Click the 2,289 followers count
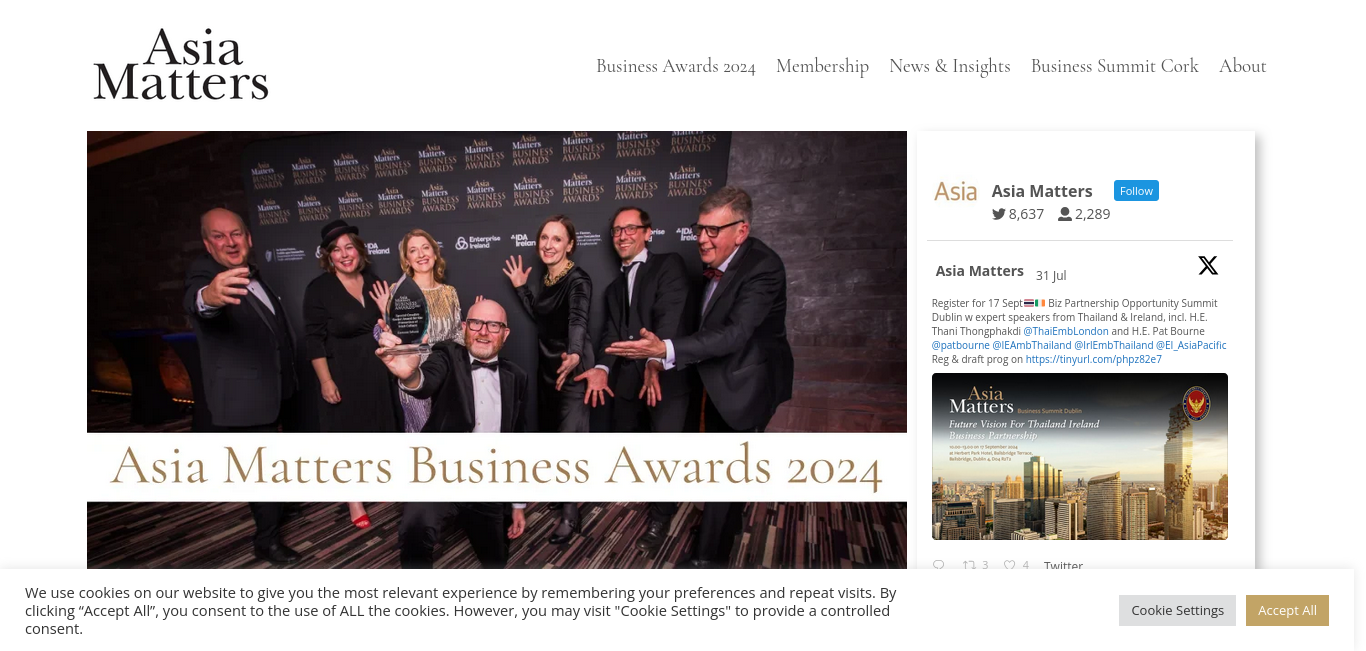This screenshot has width=1366, height=651. [x=1092, y=214]
